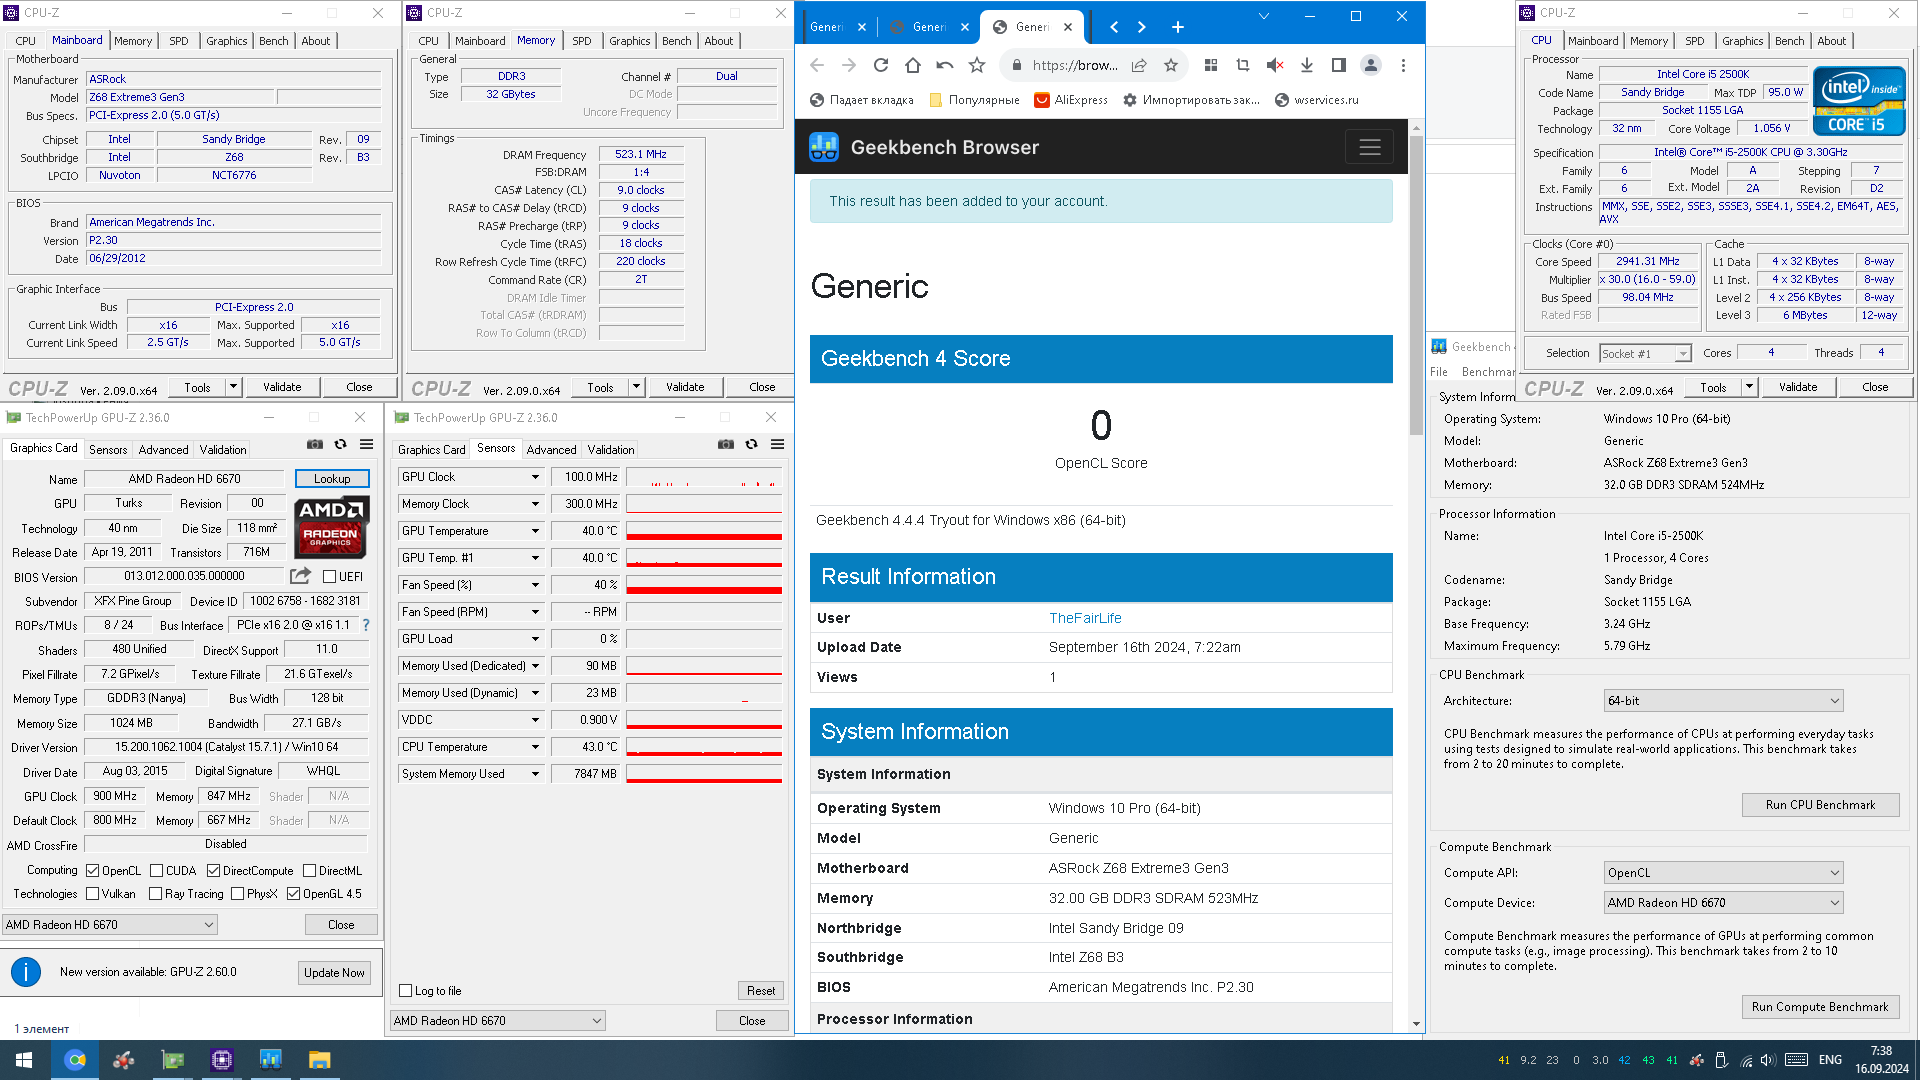Click the tab scroll left arrow

coord(1114,27)
